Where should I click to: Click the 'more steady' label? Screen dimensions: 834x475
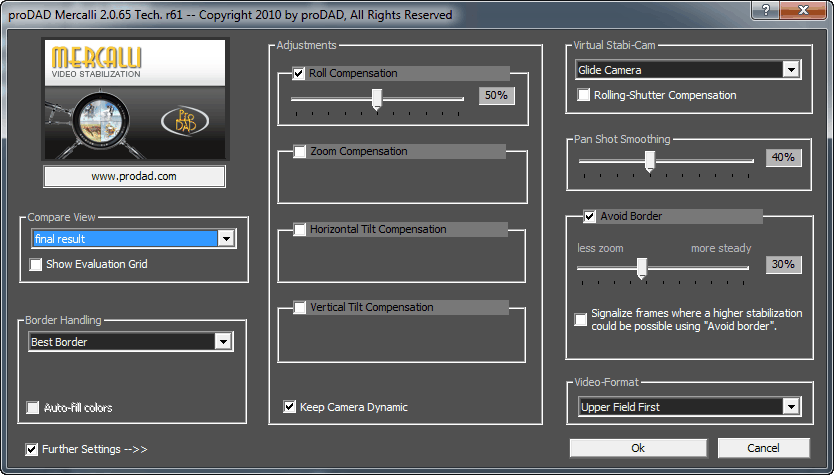[721, 248]
